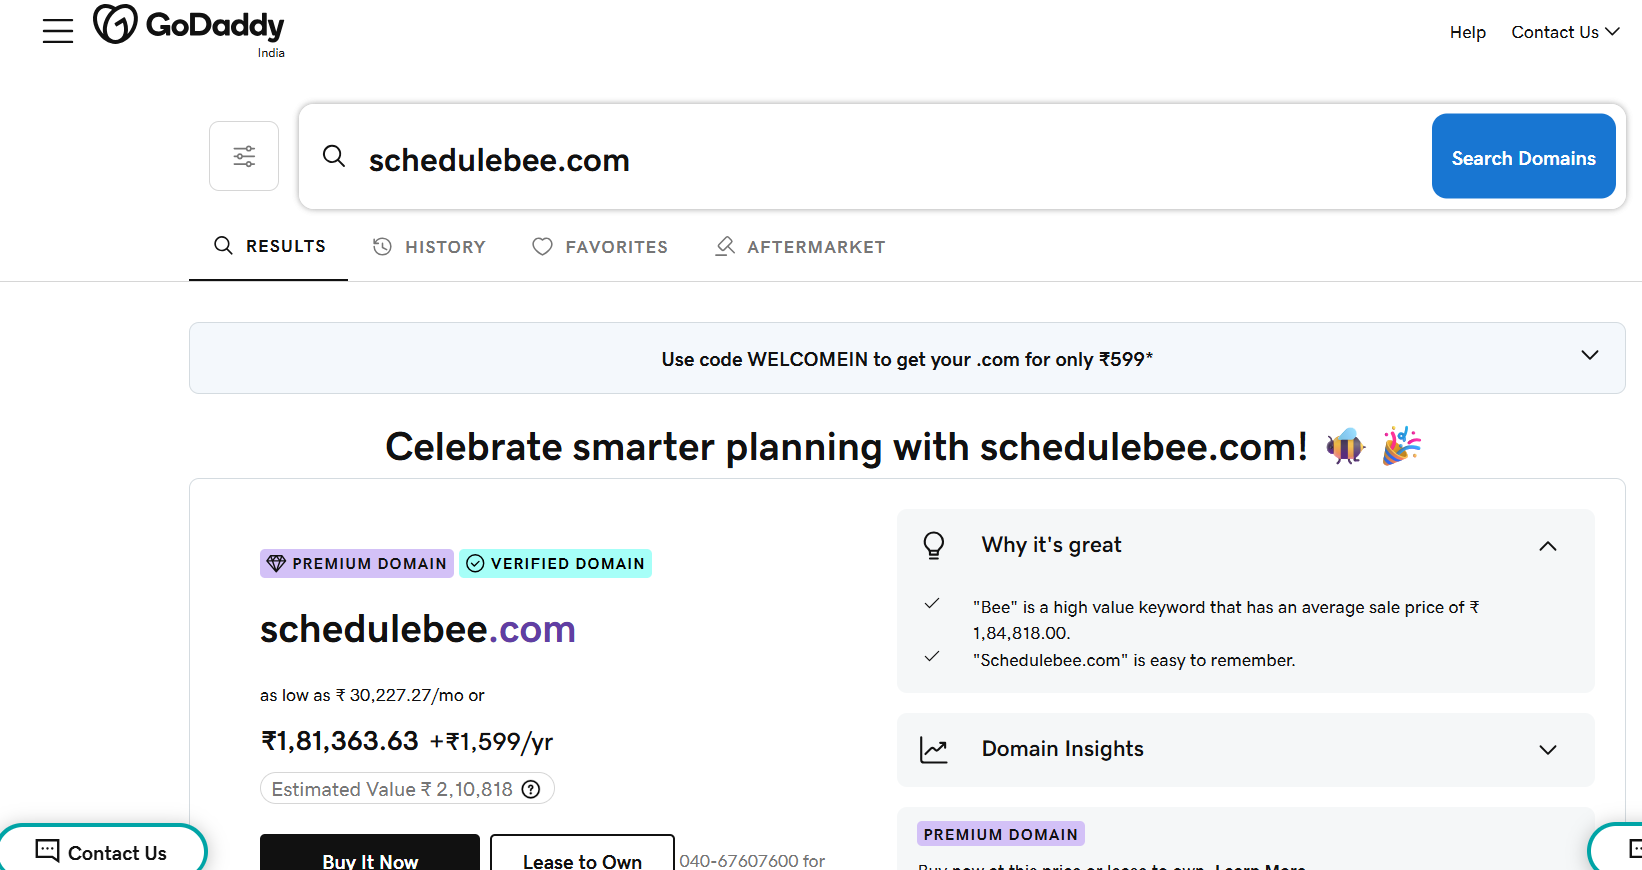Click the Verified Domain checkmark badge
The image size is (1642, 870).
556,564
